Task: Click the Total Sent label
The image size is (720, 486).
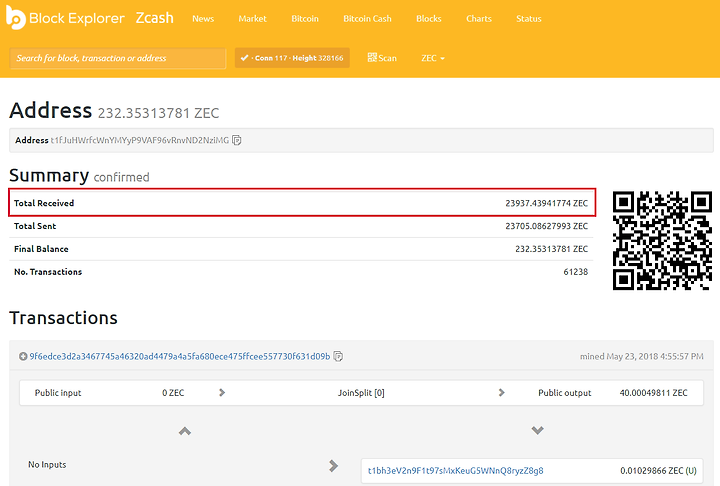Action: 35,226
